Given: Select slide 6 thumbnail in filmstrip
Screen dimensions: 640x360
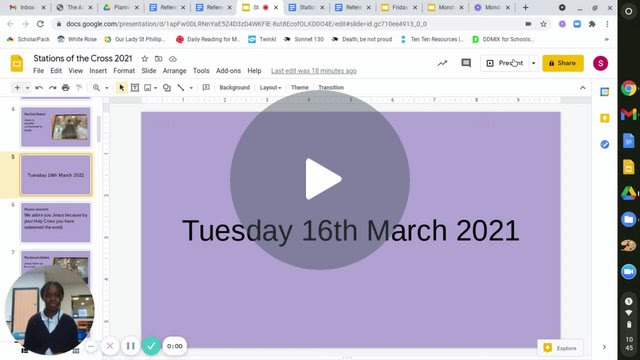Looking at the screenshot, I should pyautogui.click(x=56, y=222).
